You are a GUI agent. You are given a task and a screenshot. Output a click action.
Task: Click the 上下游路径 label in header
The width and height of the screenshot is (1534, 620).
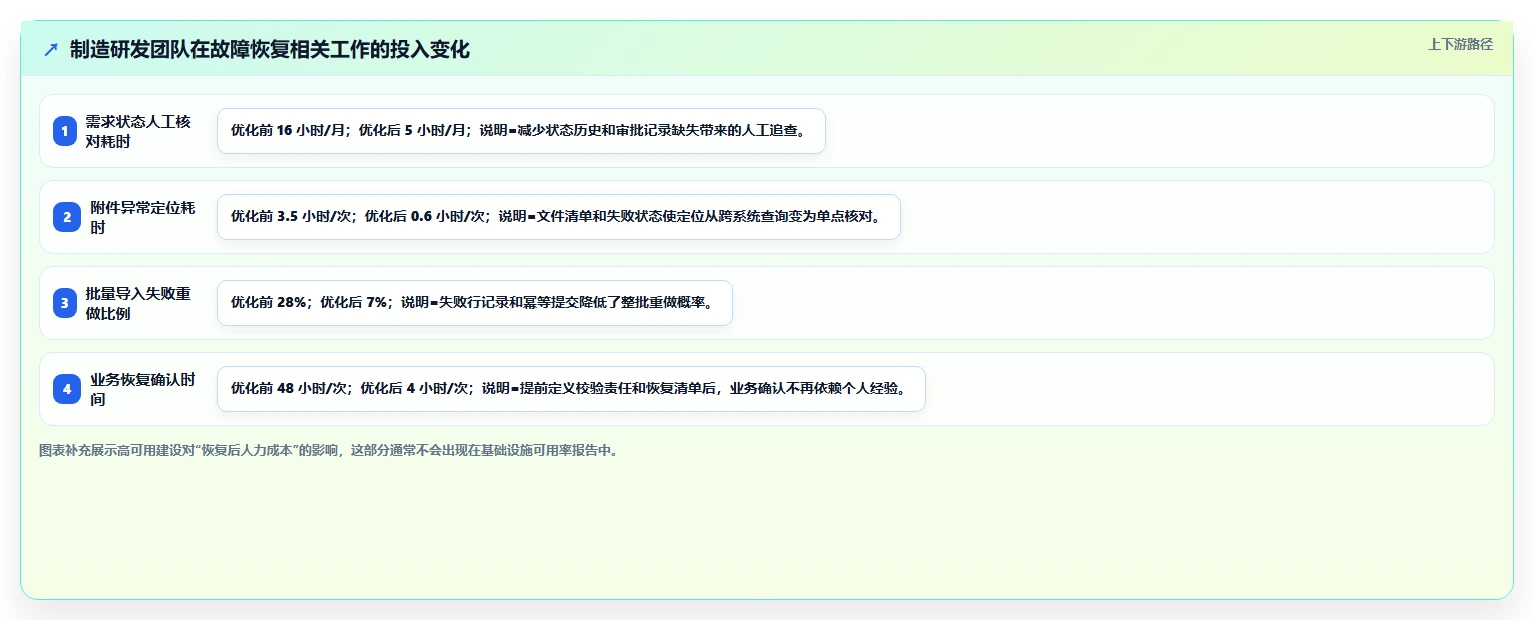click(x=1460, y=44)
